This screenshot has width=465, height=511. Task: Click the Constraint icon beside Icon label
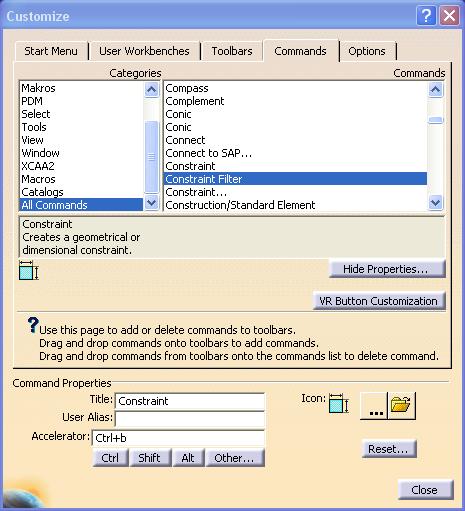pyautogui.click(x=339, y=404)
